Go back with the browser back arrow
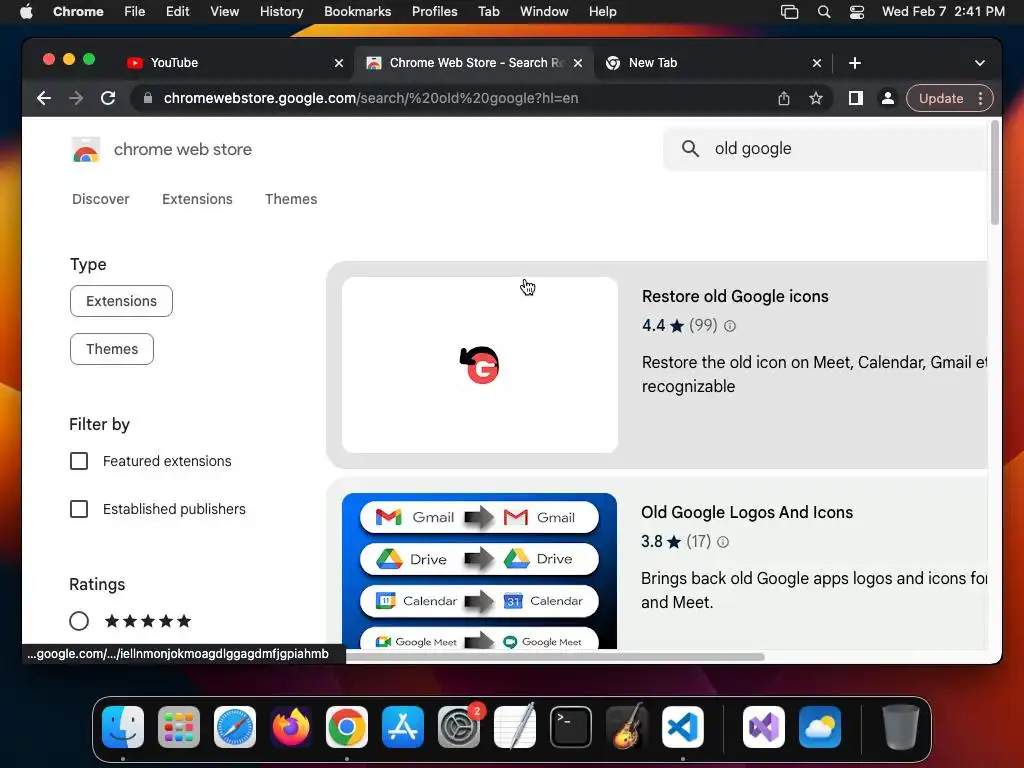Image resolution: width=1024 pixels, height=768 pixels. click(44, 98)
